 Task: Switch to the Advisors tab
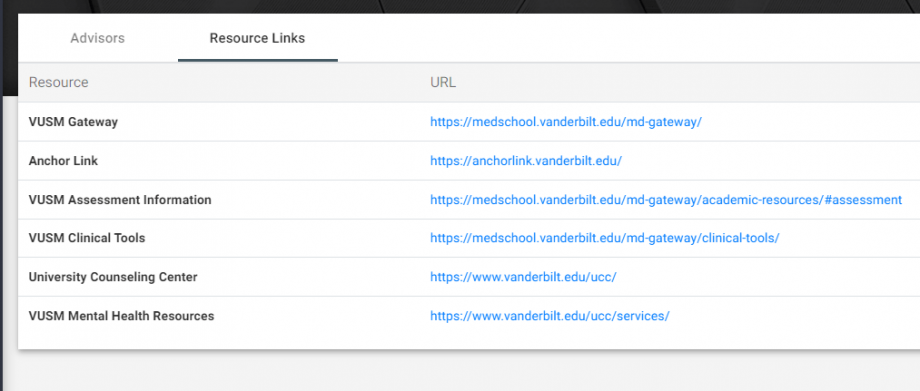coord(97,38)
